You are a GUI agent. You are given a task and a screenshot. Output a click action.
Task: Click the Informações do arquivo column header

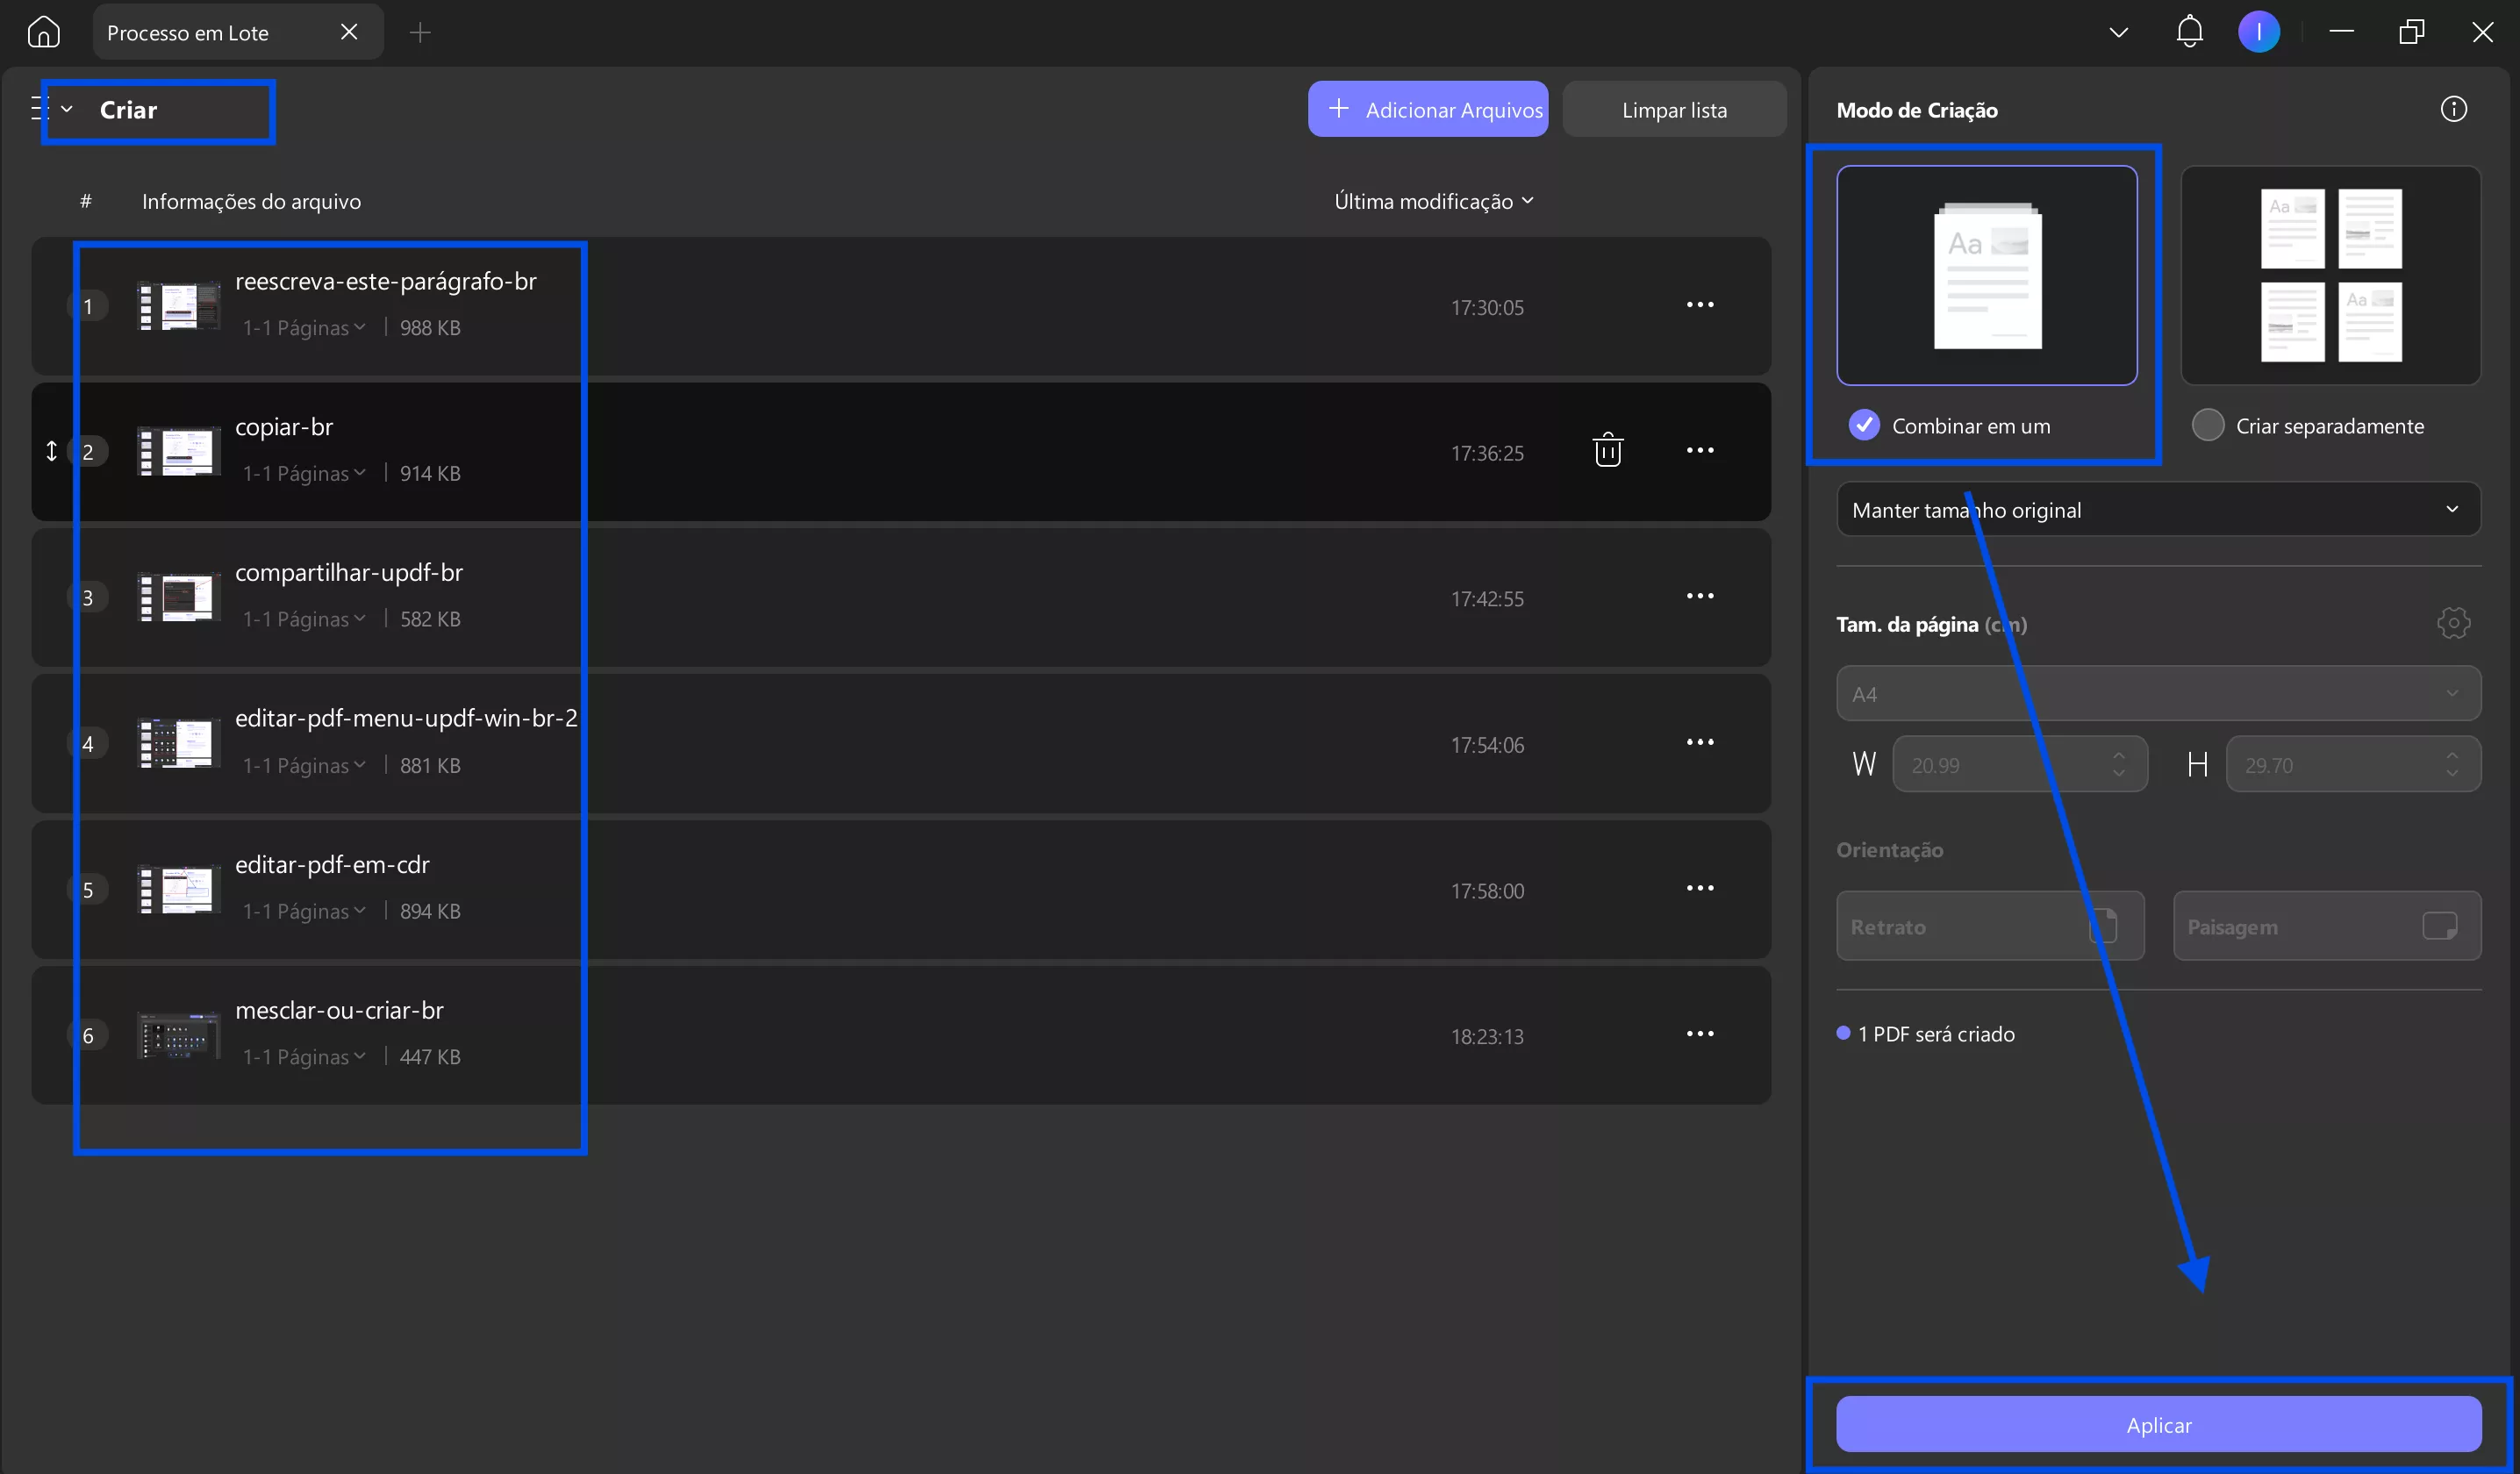251,202
